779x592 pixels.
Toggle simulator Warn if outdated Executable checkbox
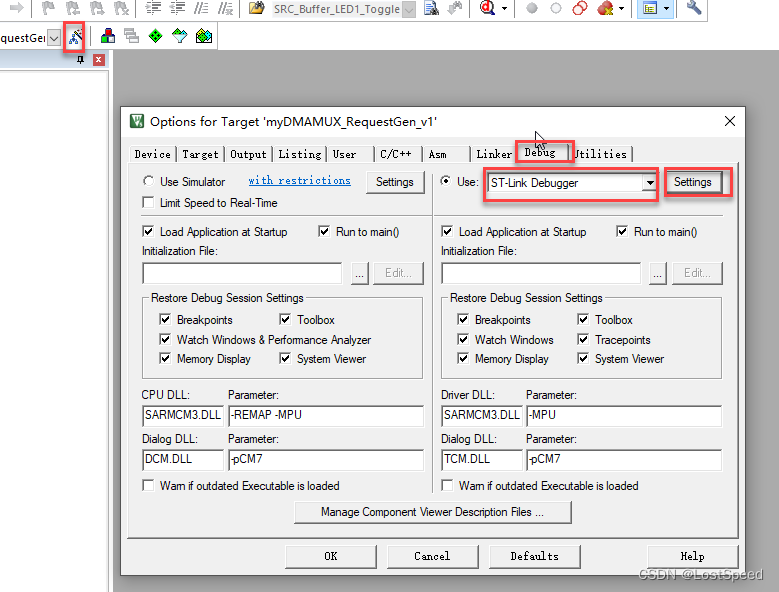click(148, 485)
